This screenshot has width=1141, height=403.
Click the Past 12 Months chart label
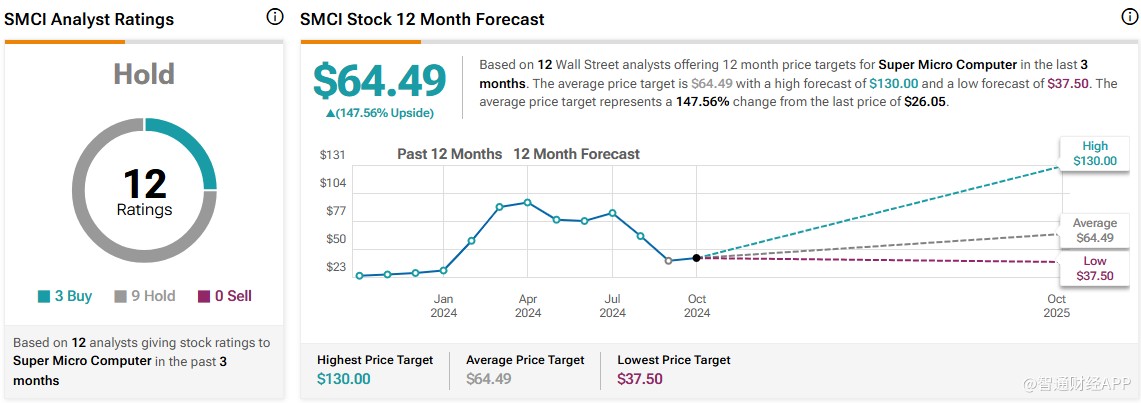[450, 154]
